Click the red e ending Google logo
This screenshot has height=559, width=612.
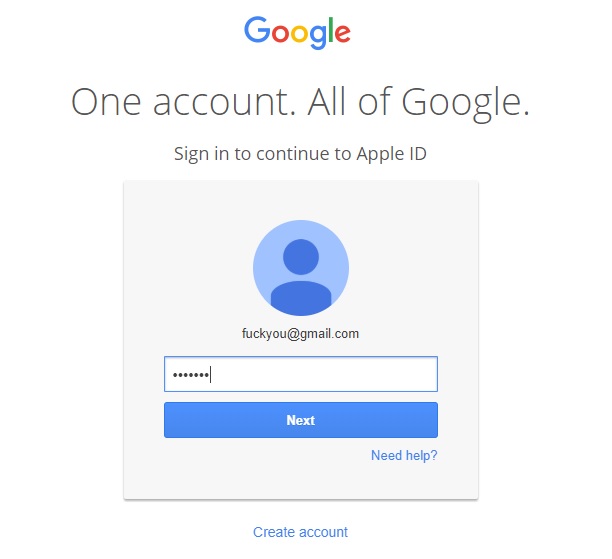point(343,34)
